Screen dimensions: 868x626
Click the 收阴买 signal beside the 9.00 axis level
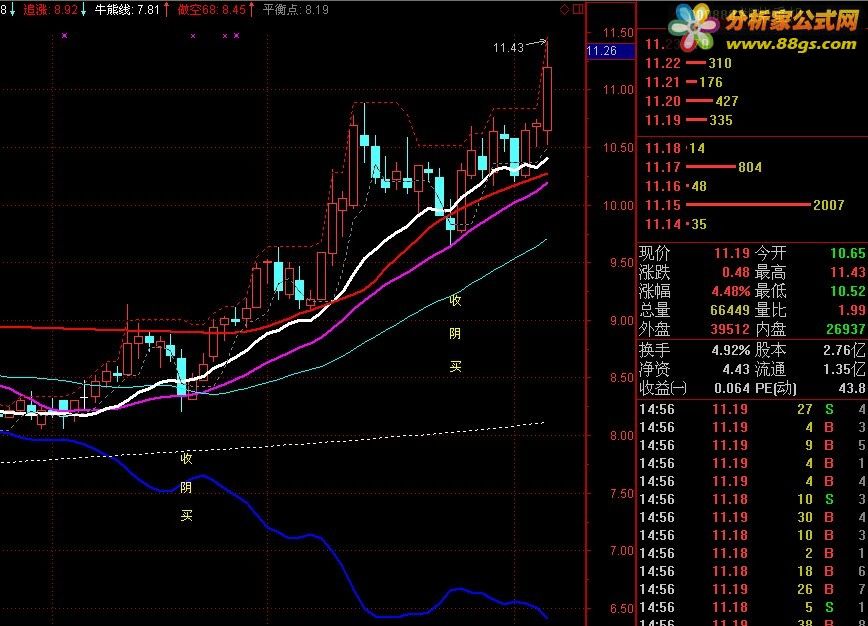tap(455, 333)
